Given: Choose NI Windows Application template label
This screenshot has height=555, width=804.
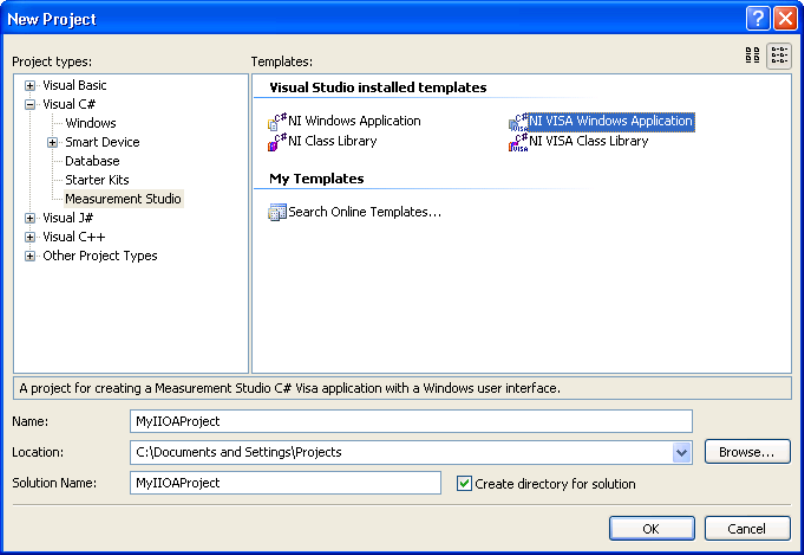Looking at the screenshot, I should [x=354, y=121].
